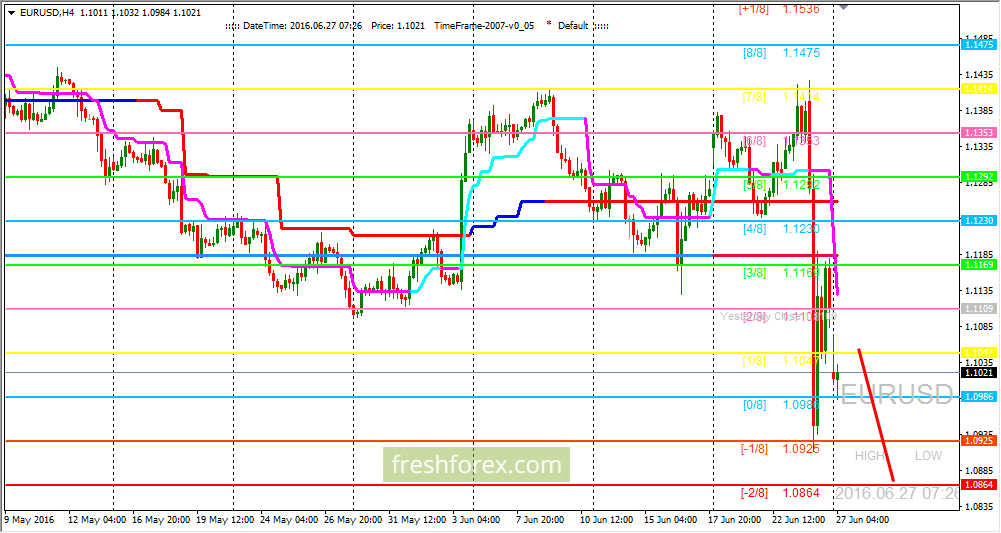Screen dimensions: 1001x533
Task: Click the gray LOW label on chart
Action: pos(928,456)
